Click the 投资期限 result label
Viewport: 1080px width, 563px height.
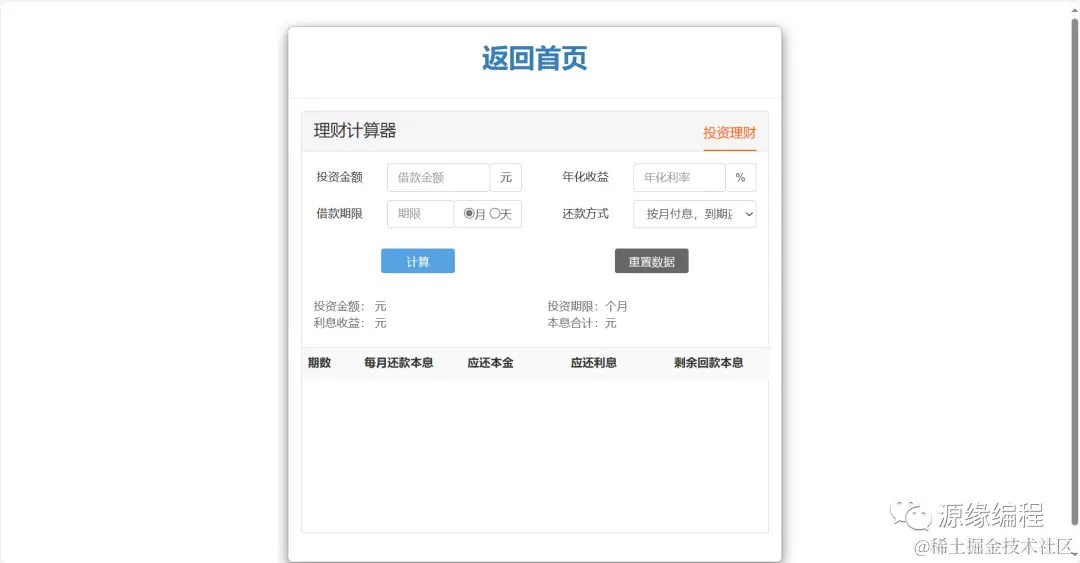click(573, 306)
